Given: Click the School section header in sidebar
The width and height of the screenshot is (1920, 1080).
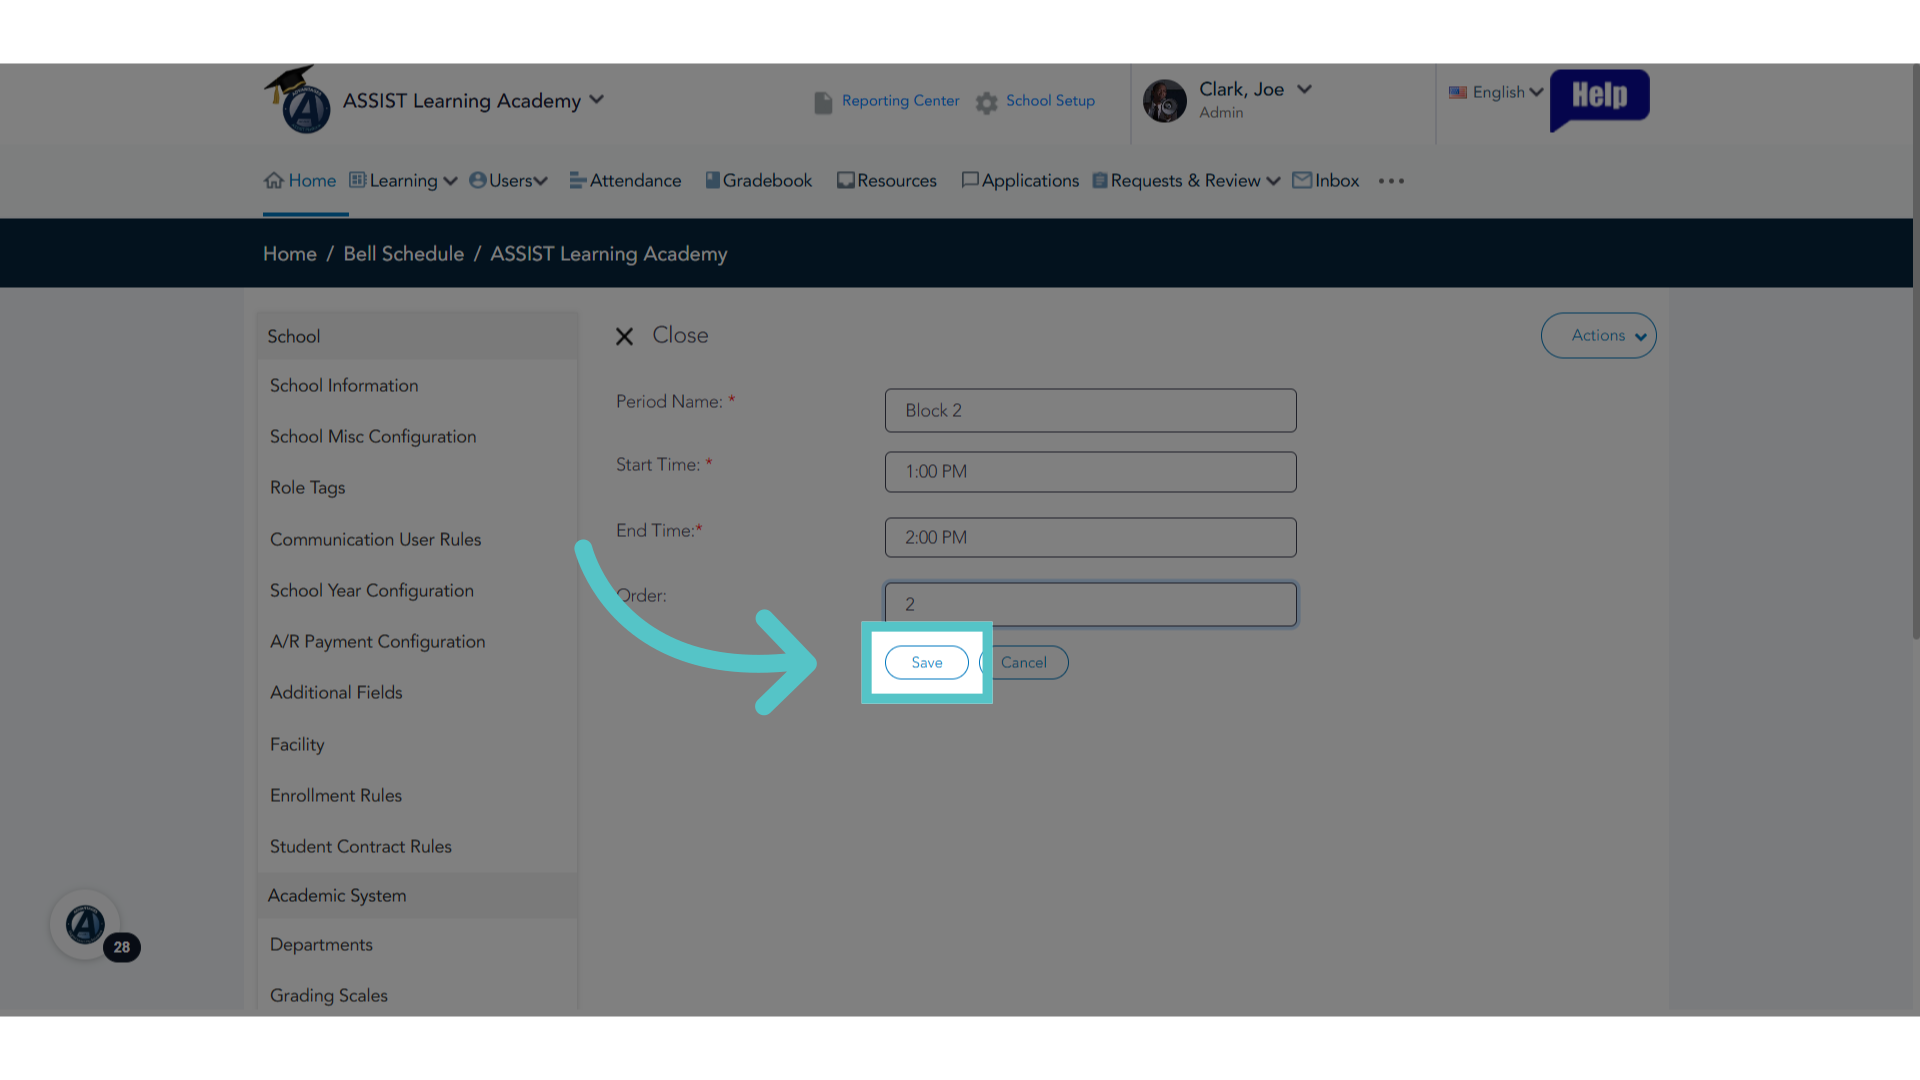Looking at the screenshot, I should [x=417, y=336].
